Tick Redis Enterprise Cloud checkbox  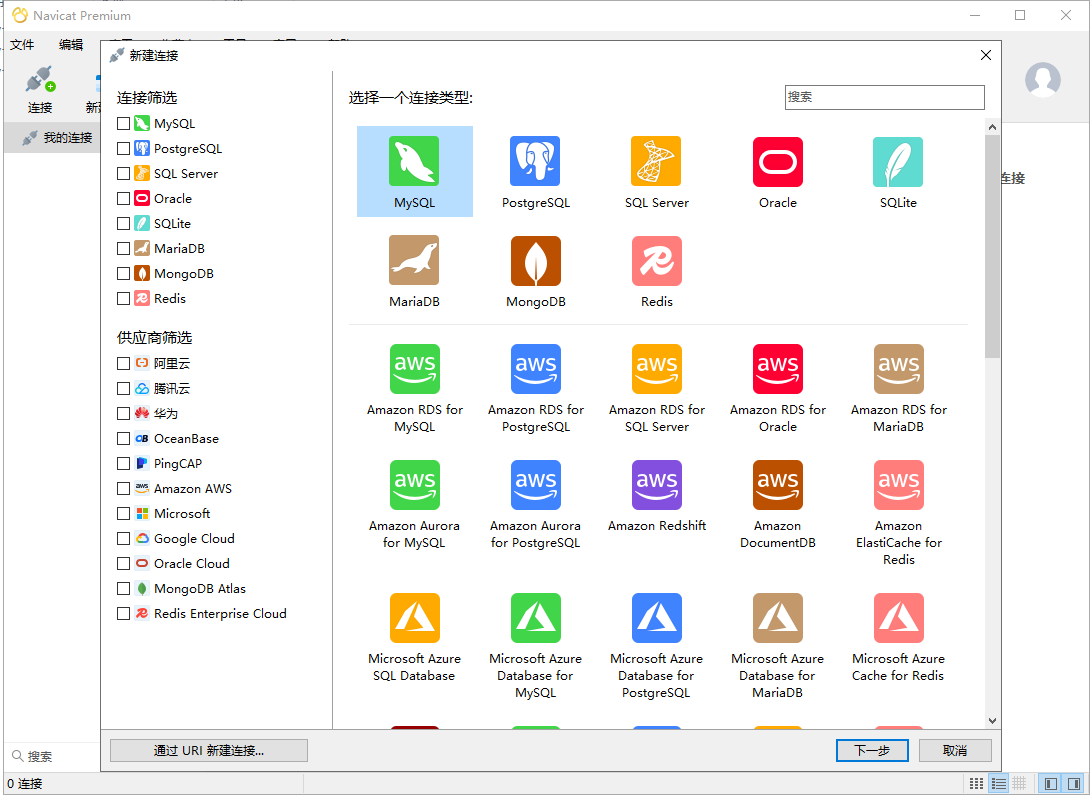(x=123, y=614)
